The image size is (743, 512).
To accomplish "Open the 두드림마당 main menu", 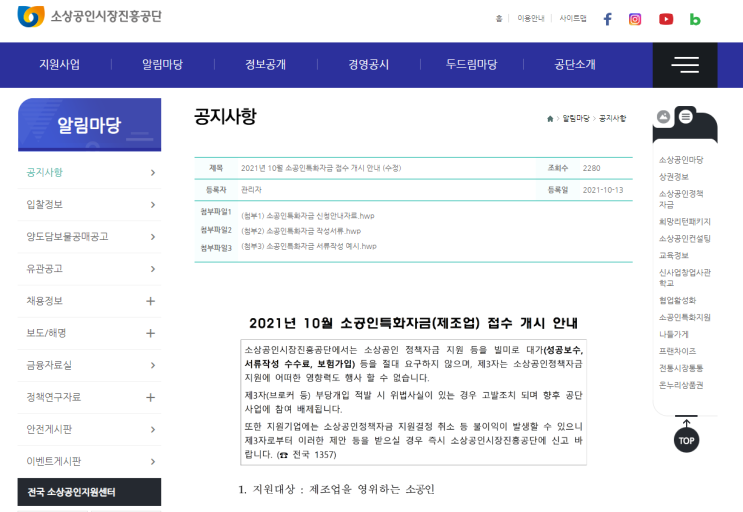I will tap(471, 64).
